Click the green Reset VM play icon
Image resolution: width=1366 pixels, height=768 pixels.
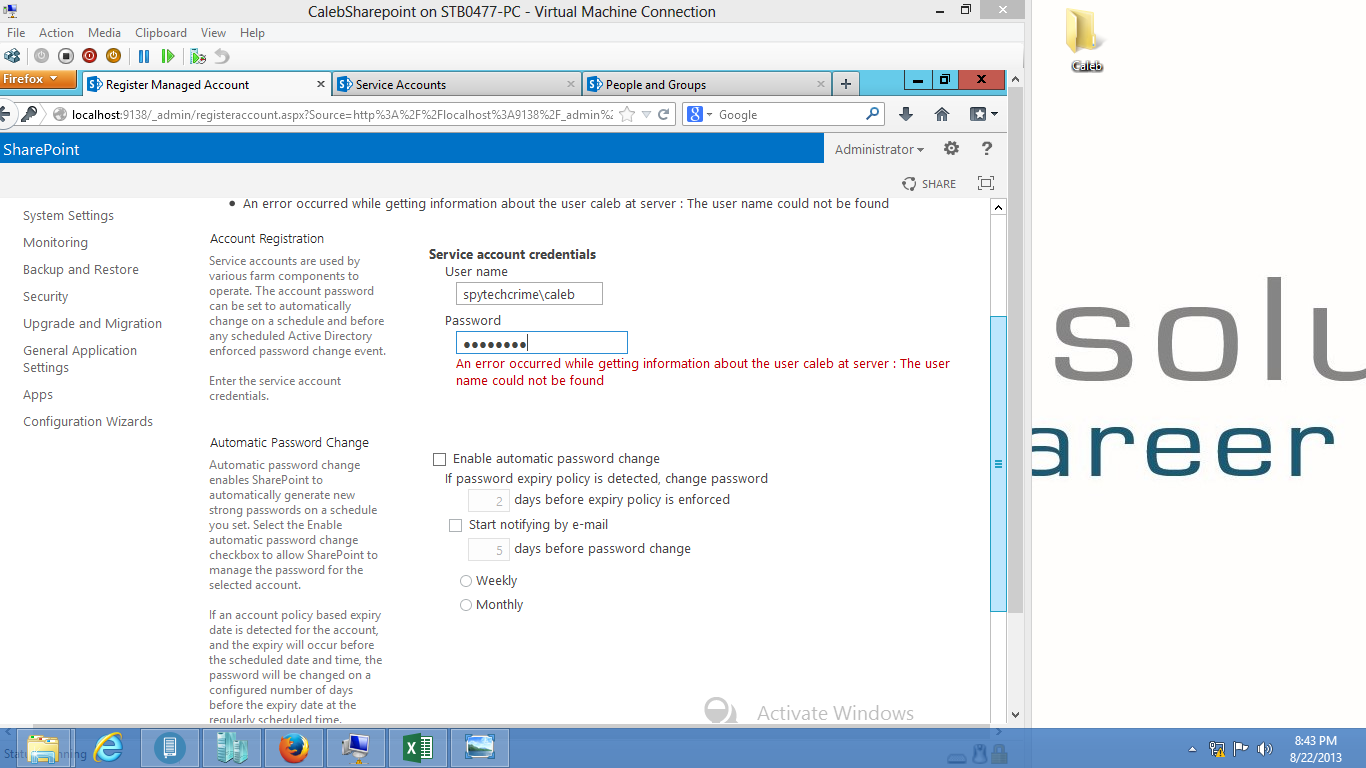168,57
